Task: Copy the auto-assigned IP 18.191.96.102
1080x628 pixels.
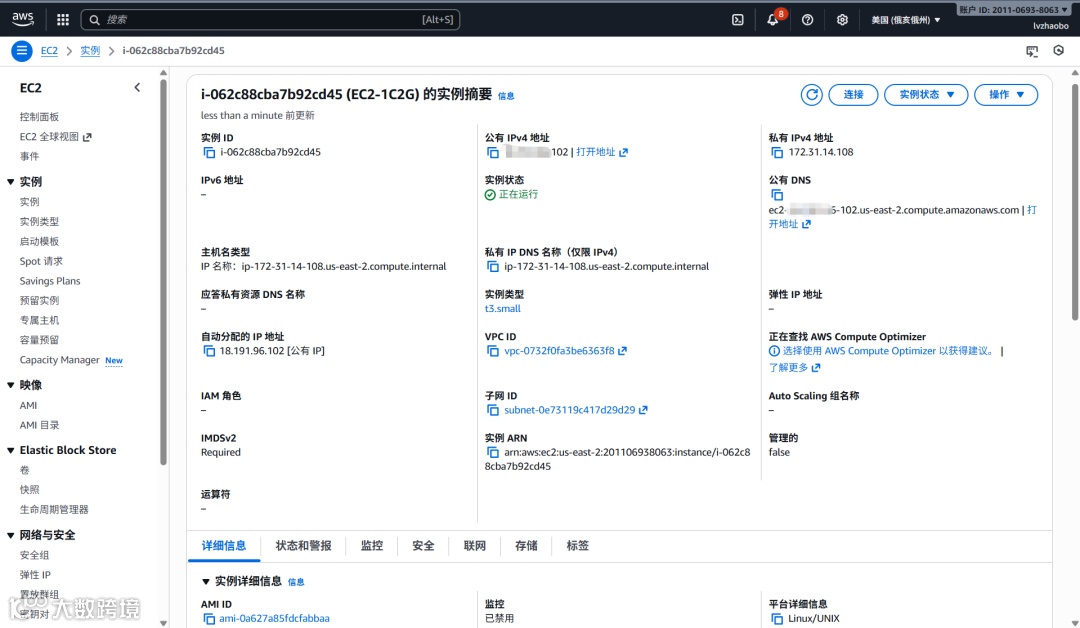Action: (x=209, y=351)
